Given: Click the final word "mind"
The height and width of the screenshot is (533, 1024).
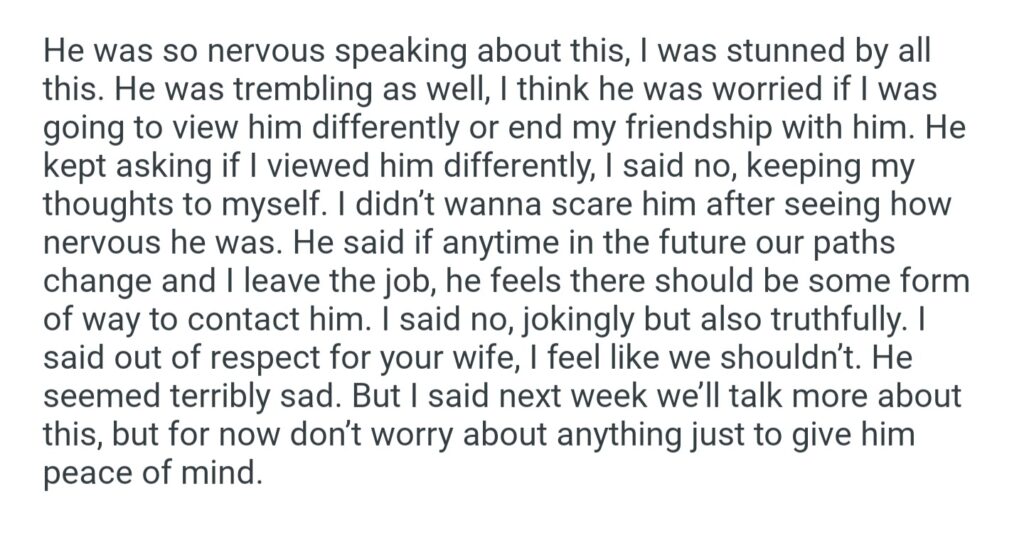Looking at the screenshot, I should coord(226,473).
